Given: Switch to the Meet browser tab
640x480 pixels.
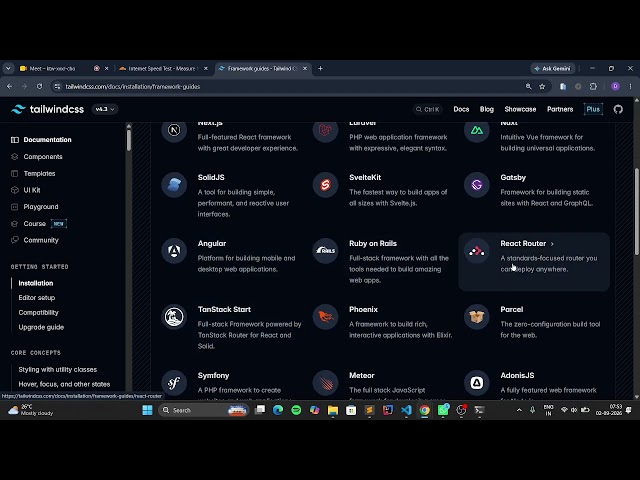Looking at the screenshot, I should (63, 69).
